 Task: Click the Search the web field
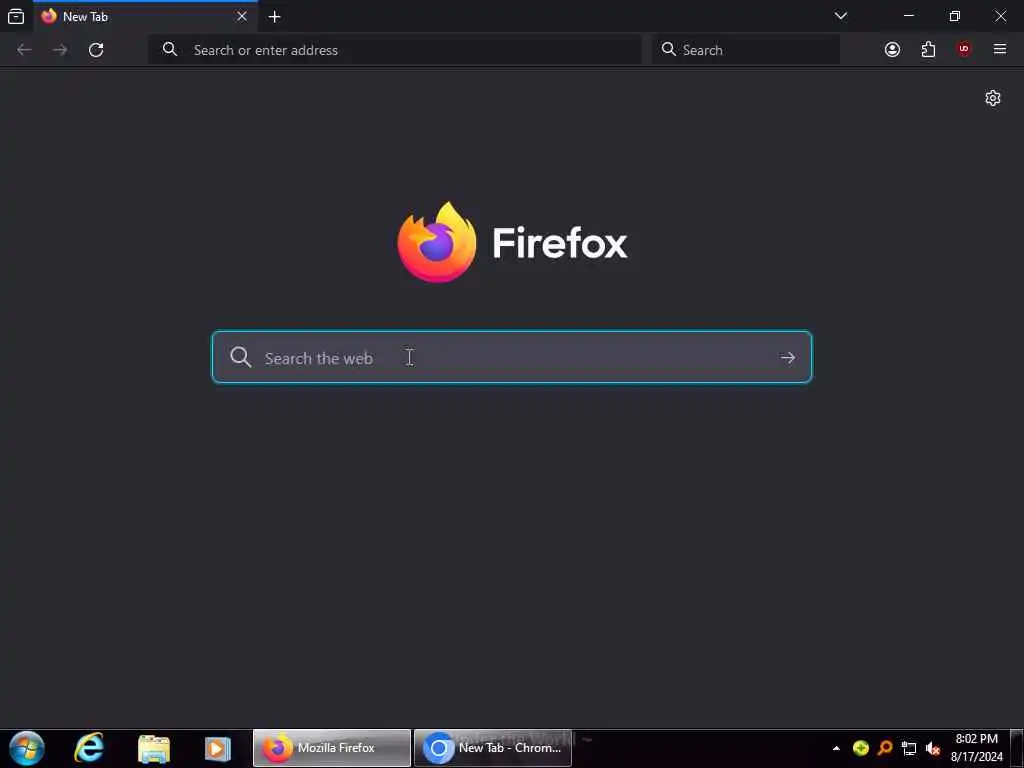[x=512, y=357]
